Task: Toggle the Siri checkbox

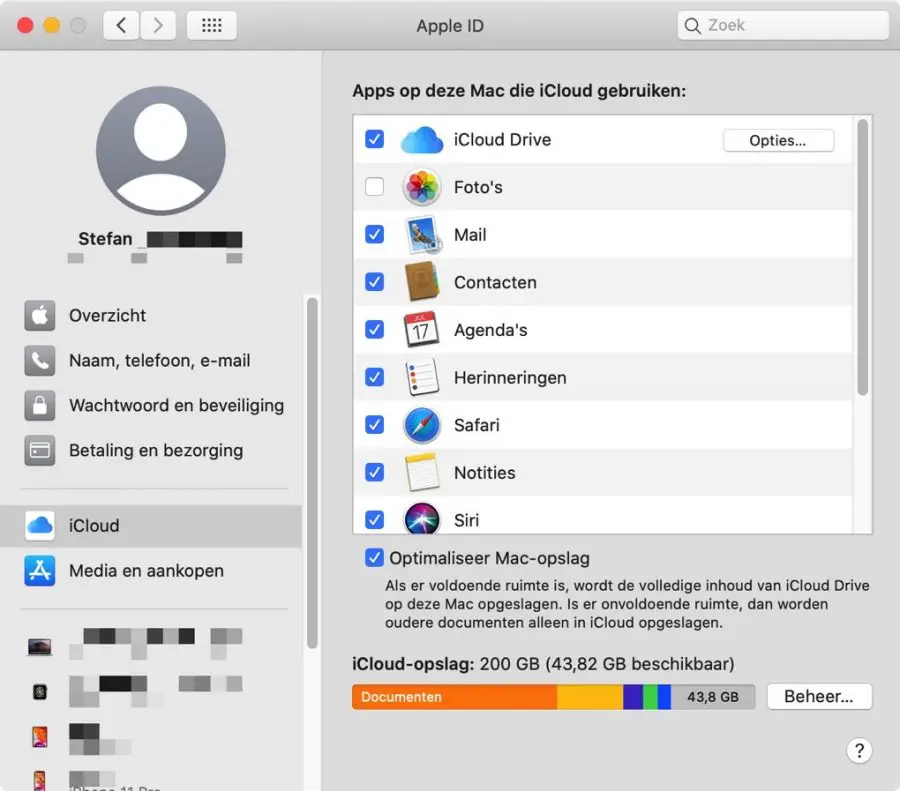Action: click(x=374, y=519)
